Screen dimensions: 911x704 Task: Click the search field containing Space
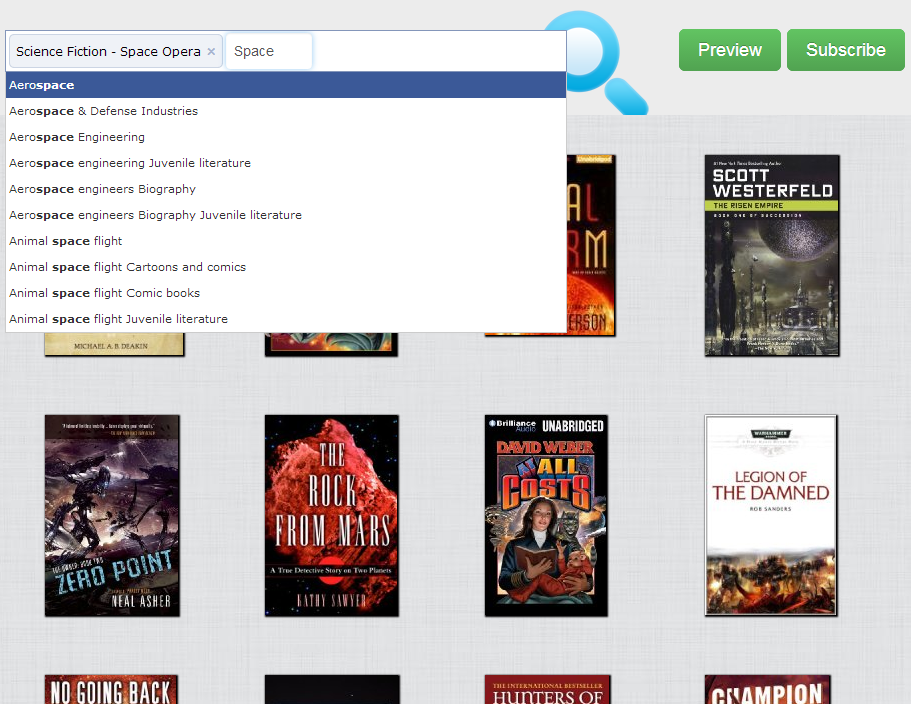click(269, 52)
